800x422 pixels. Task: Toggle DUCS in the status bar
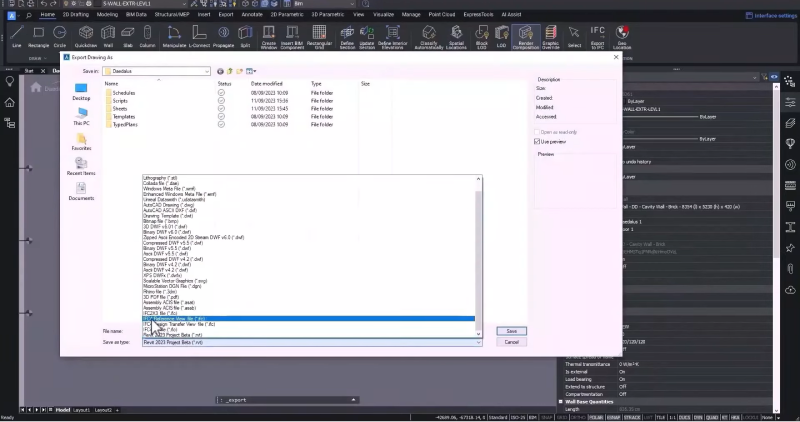(684, 417)
